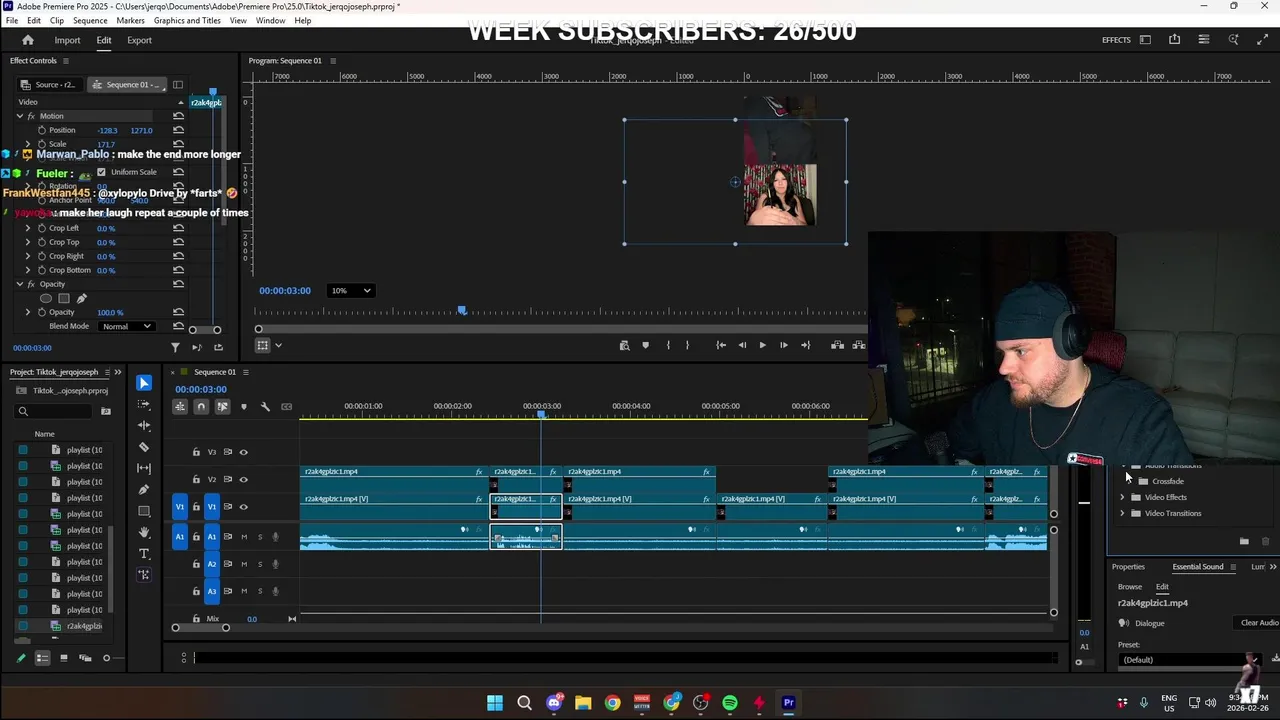This screenshot has width=1280, height=720.
Task: Mute audio track A1
Action: pyautogui.click(x=243, y=537)
